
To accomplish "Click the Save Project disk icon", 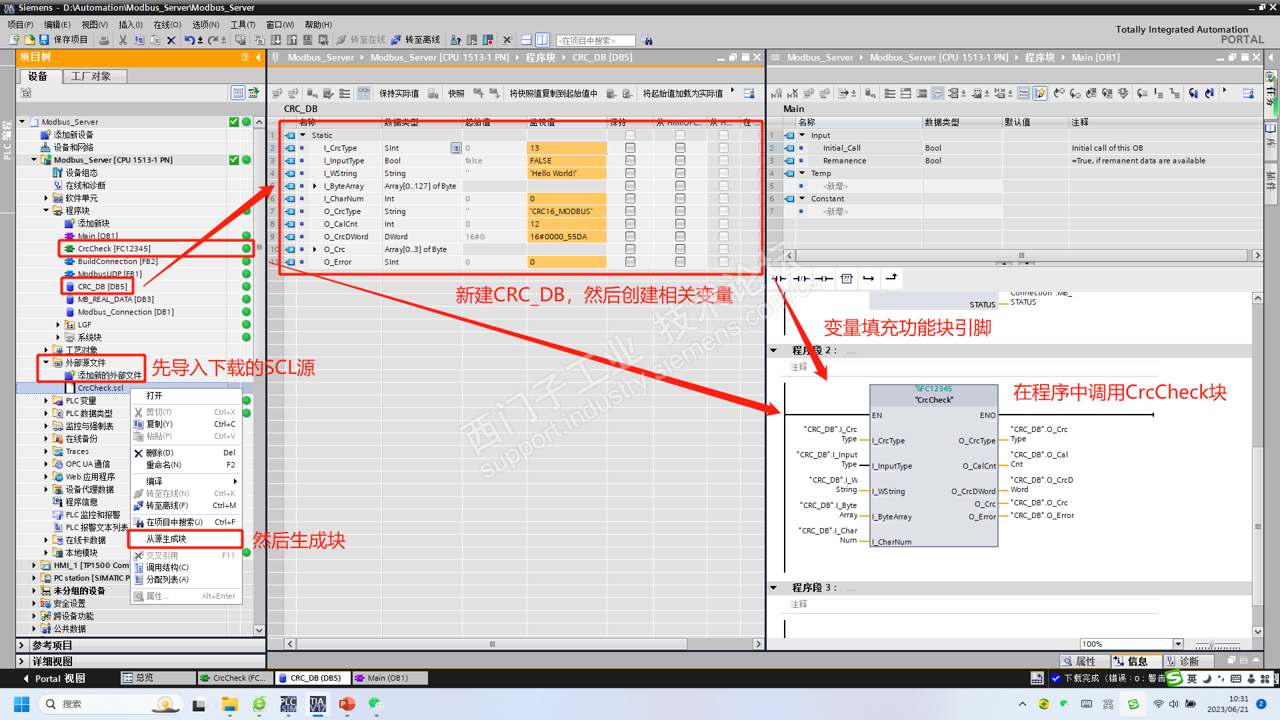I will tap(44, 40).
